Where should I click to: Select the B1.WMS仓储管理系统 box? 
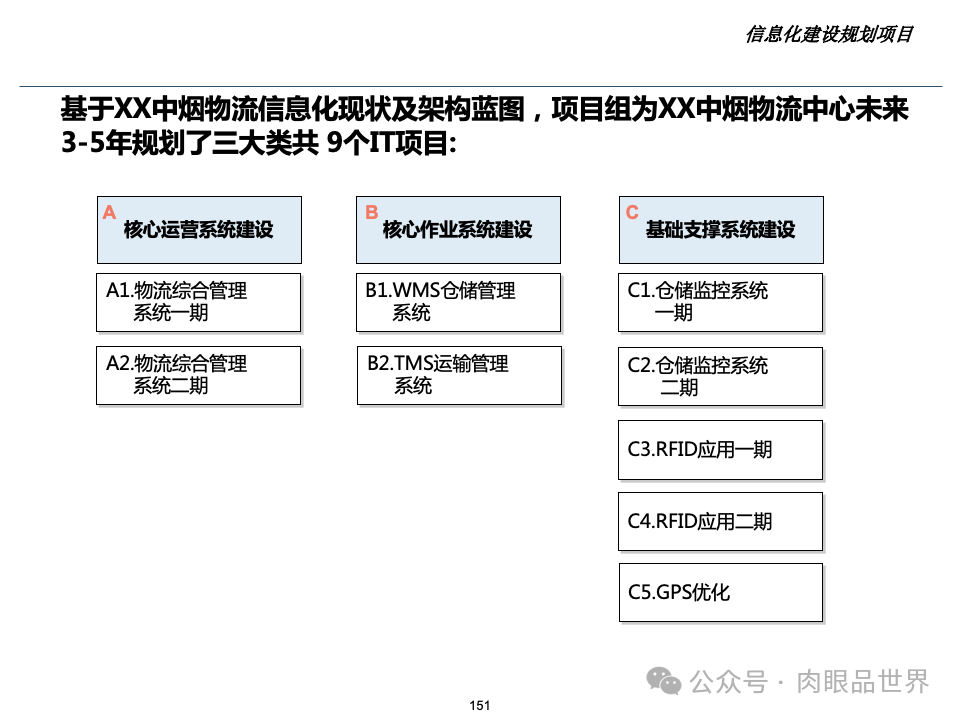pyautogui.click(x=458, y=302)
